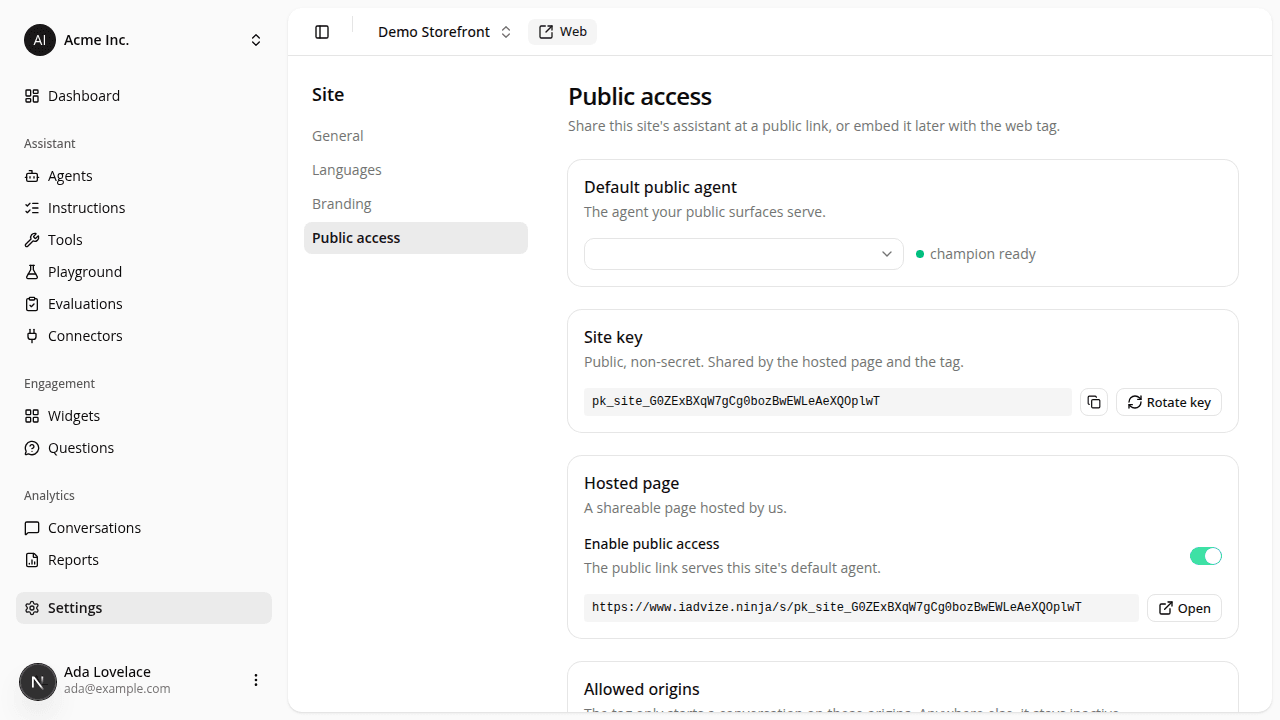Viewport: 1280px width, 720px height.
Task: Click the Tools wrench icon
Action: pos(32,240)
